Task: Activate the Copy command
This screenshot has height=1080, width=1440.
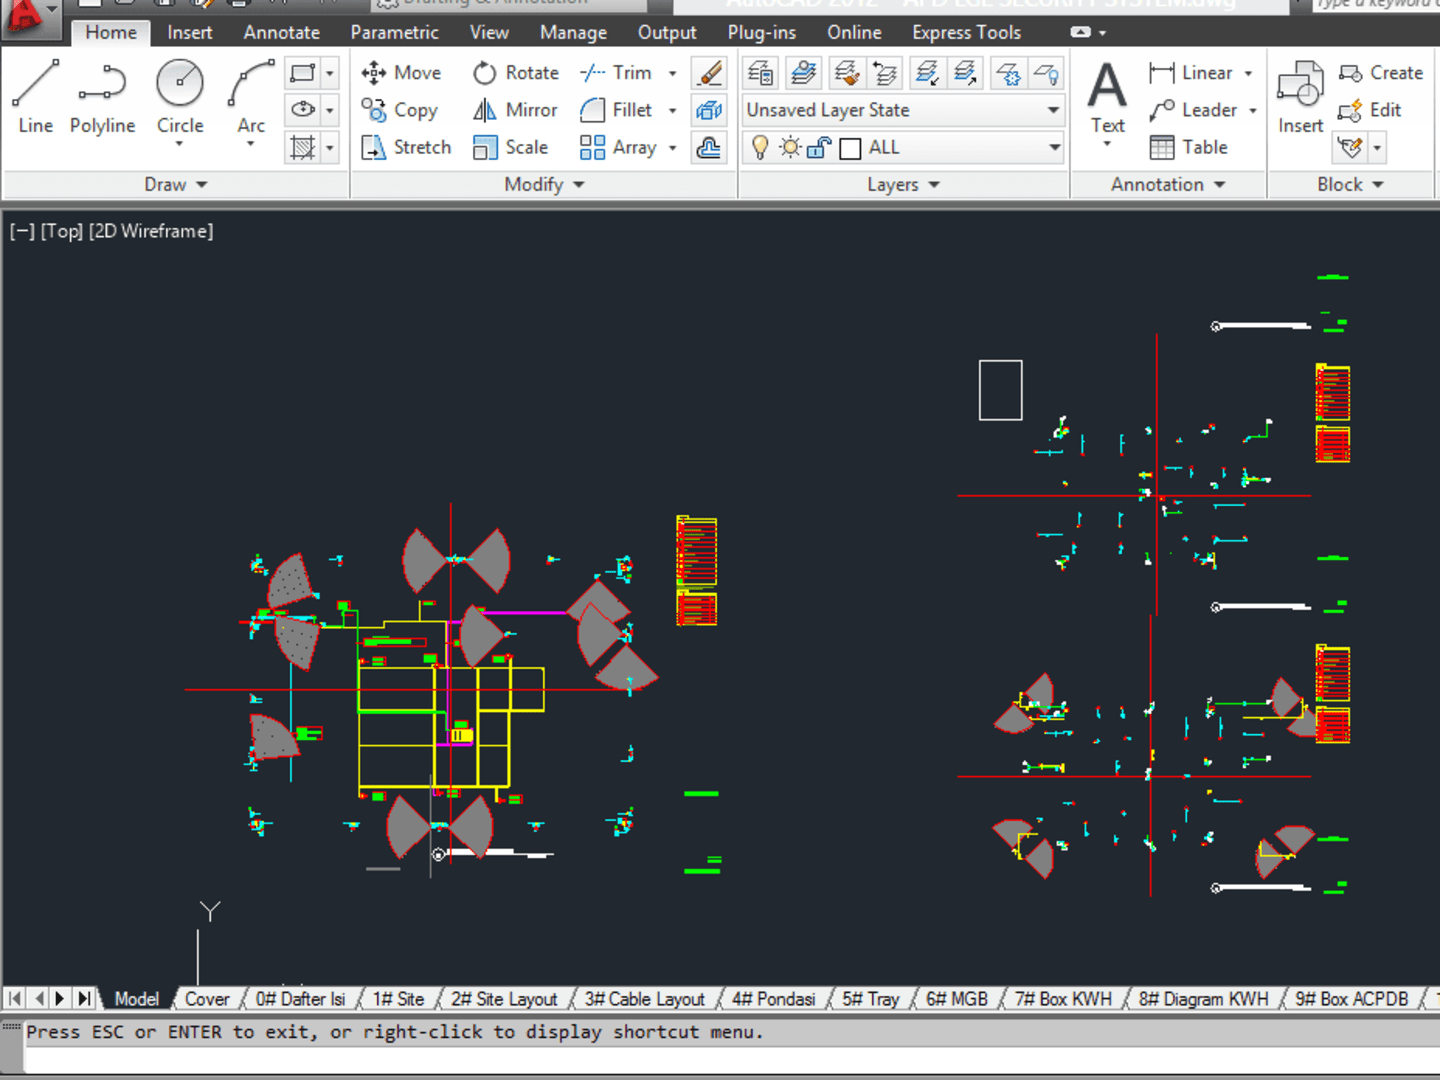Action: (x=400, y=110)
